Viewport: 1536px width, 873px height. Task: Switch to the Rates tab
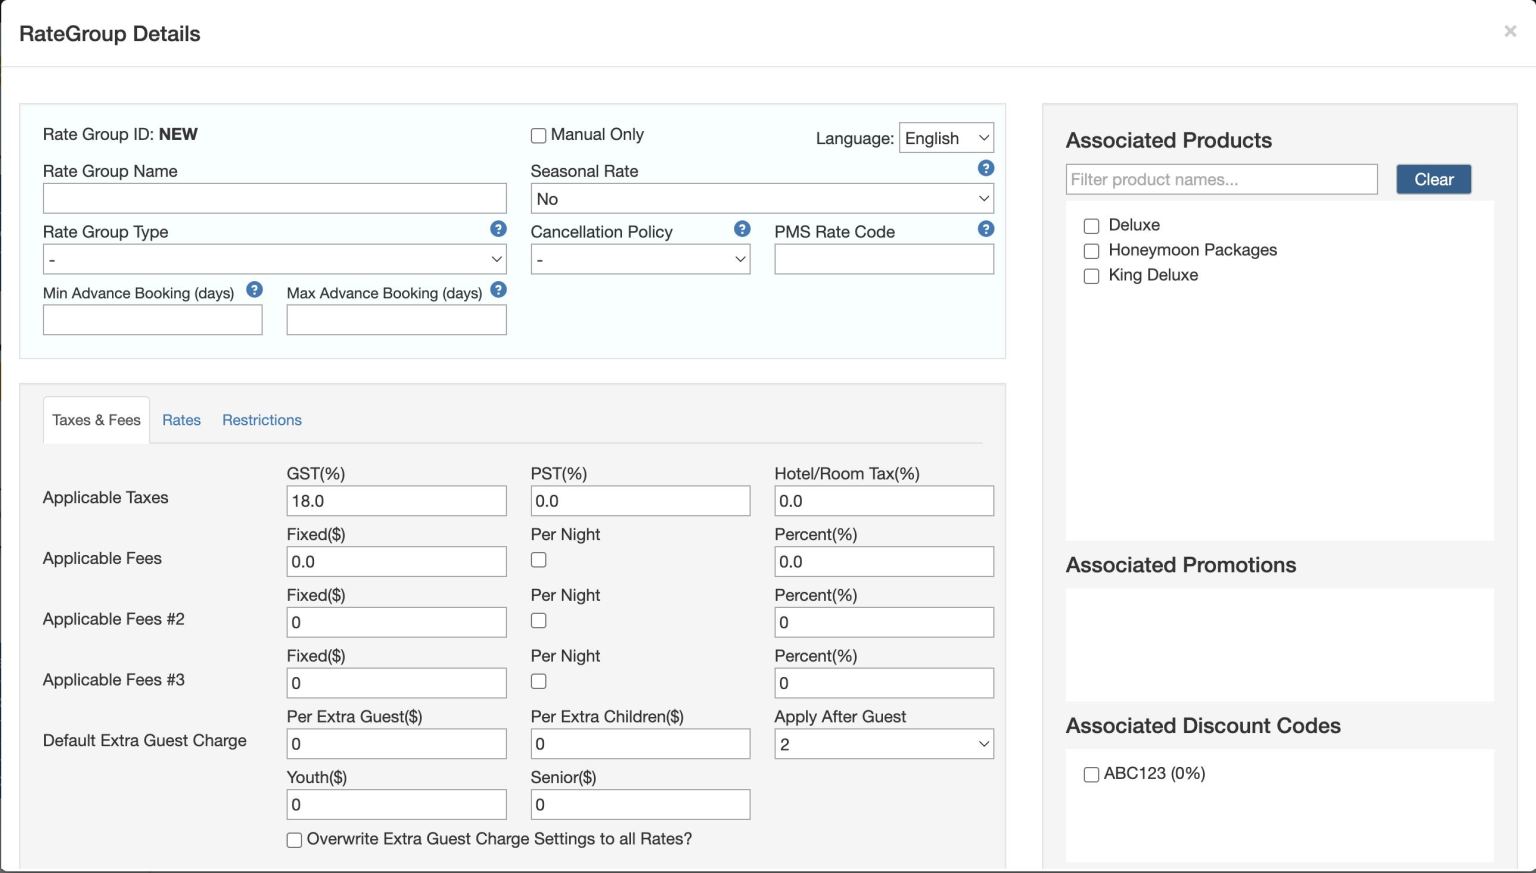[x=181, y=419]
